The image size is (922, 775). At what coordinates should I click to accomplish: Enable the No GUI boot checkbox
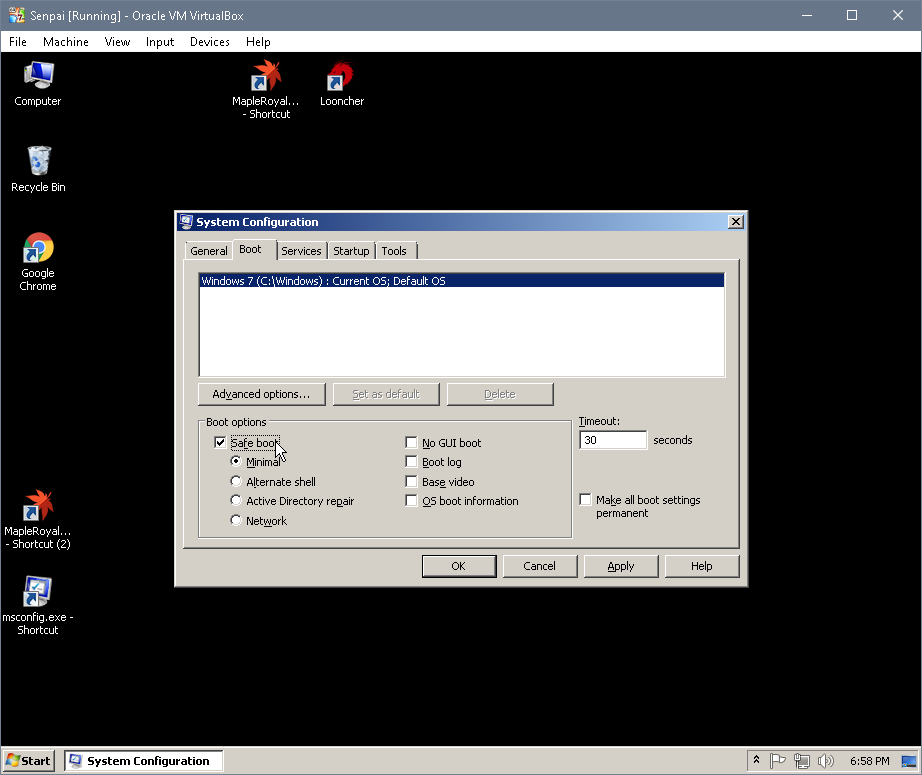(411, 442)
